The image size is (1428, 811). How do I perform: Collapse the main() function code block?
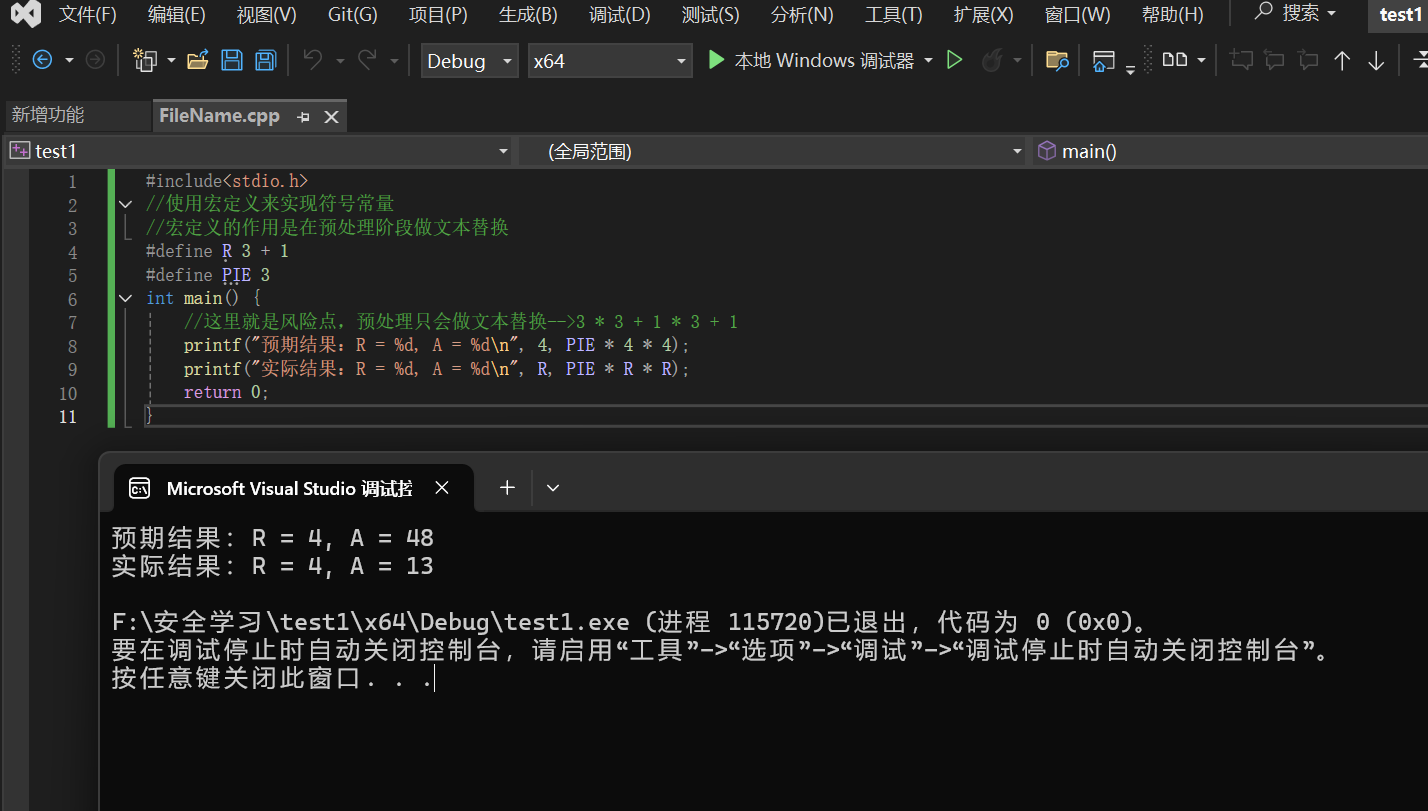(x=125, y=298)
